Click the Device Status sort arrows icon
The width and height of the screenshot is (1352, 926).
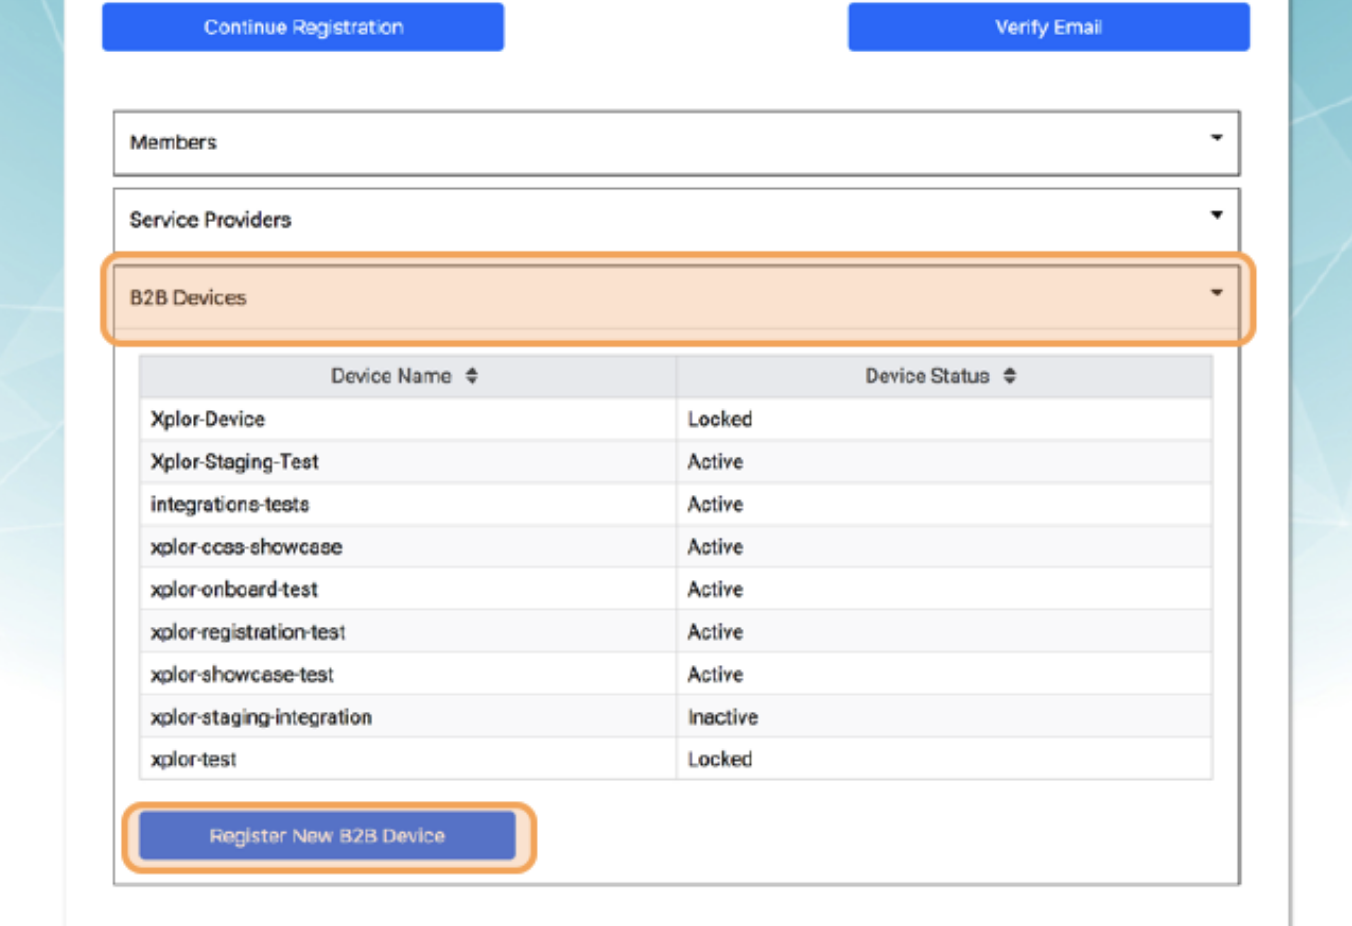pyautogui.click(x=1010, y=376)
